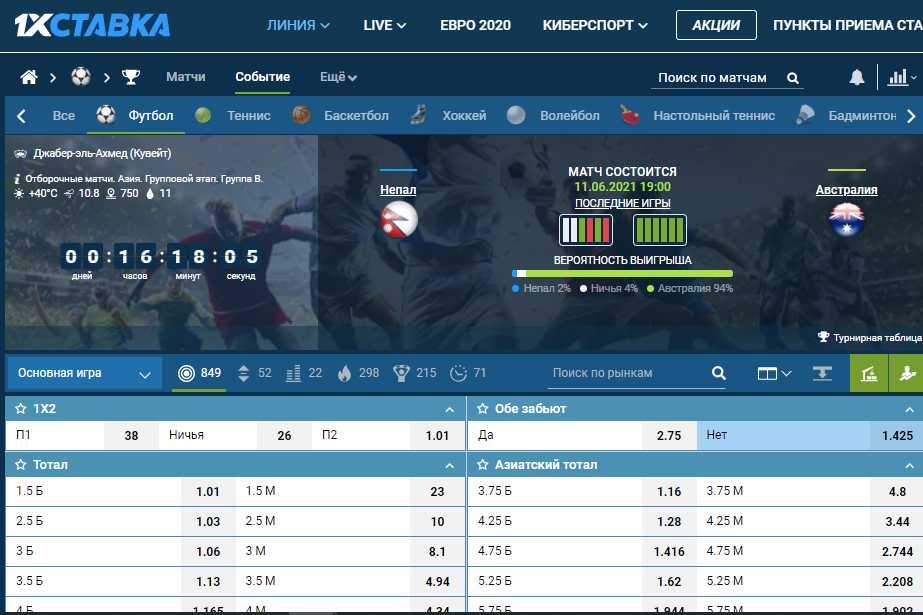Collapse the Обе забьют section

tap(909, 410)
